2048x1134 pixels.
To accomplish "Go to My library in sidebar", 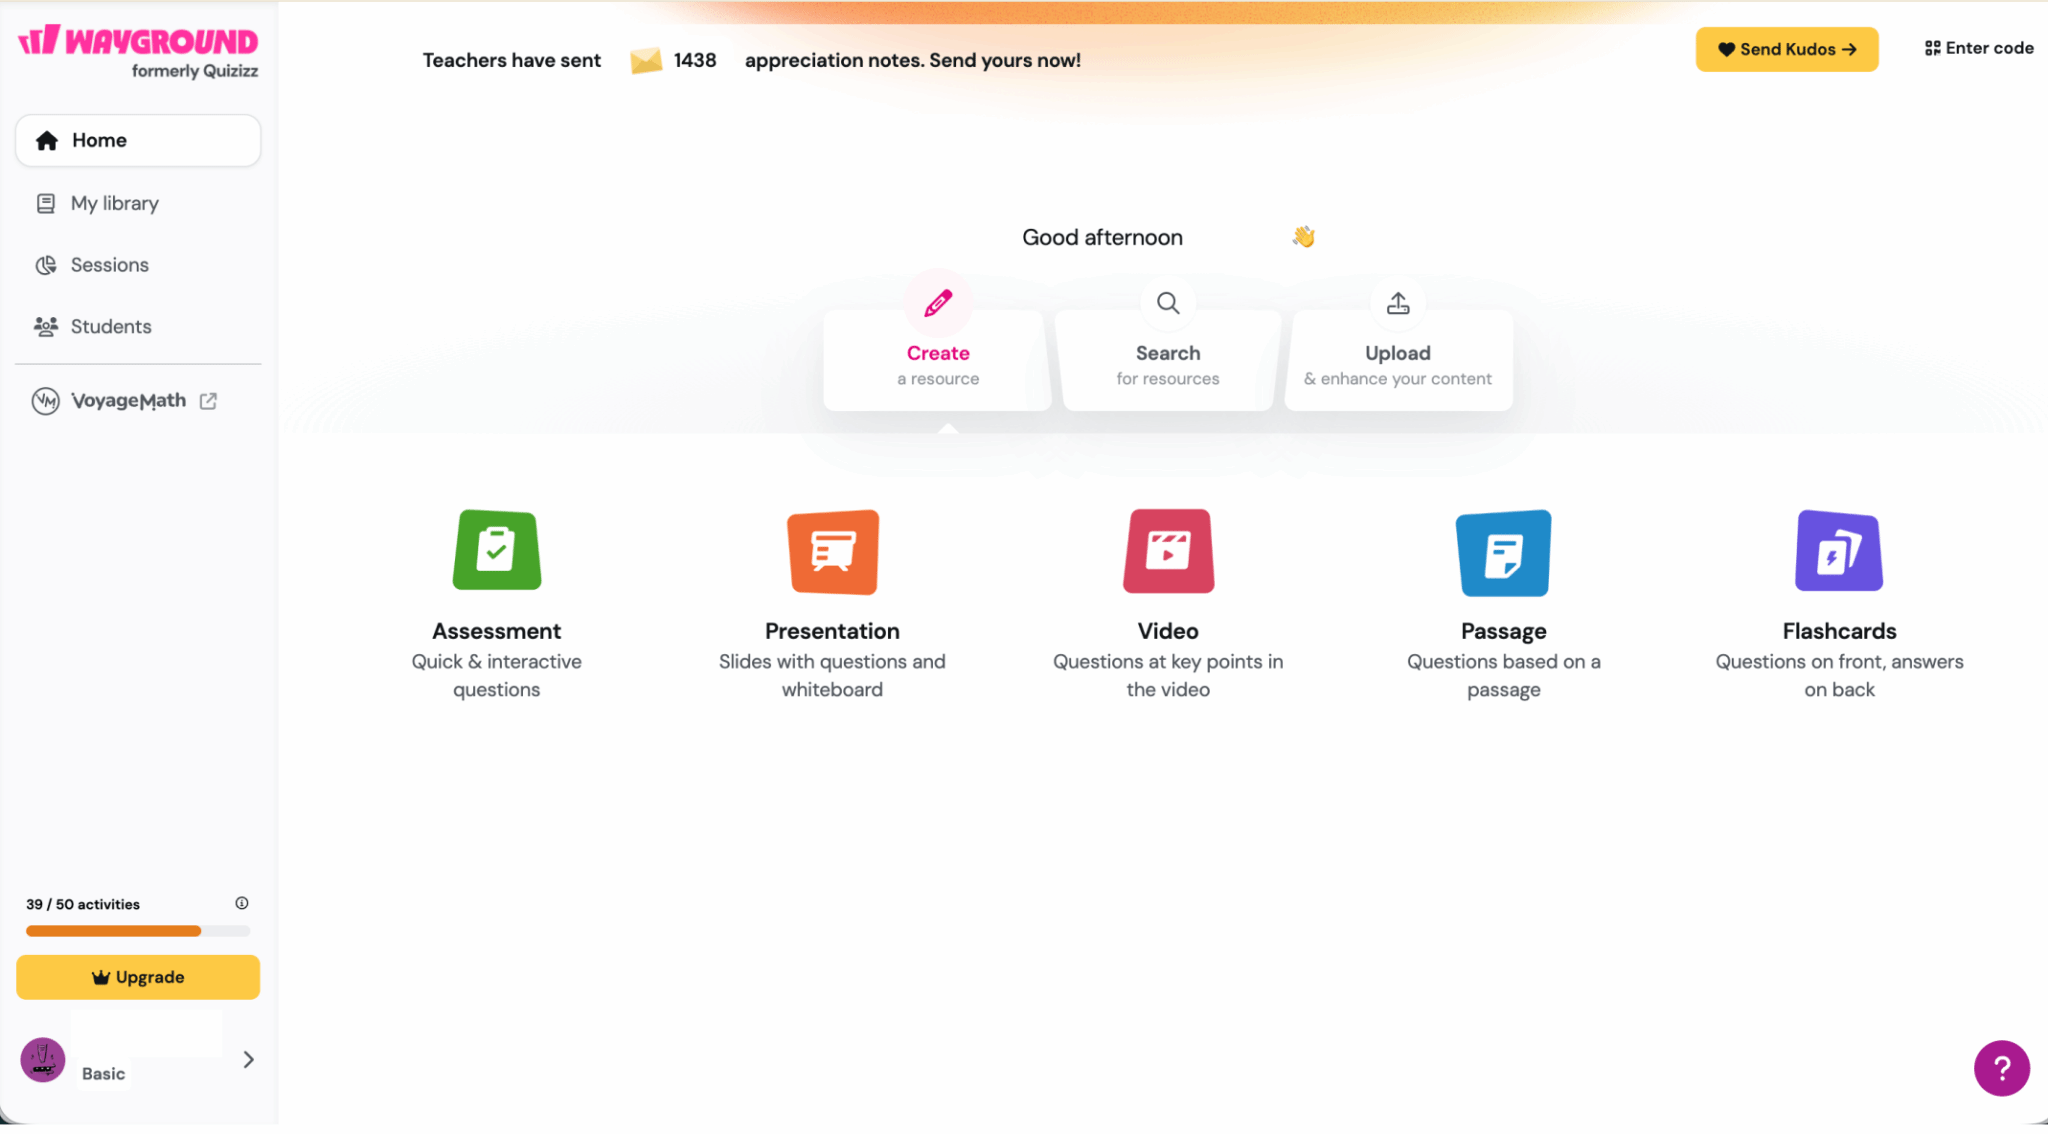I will click(x=114, y=203).
